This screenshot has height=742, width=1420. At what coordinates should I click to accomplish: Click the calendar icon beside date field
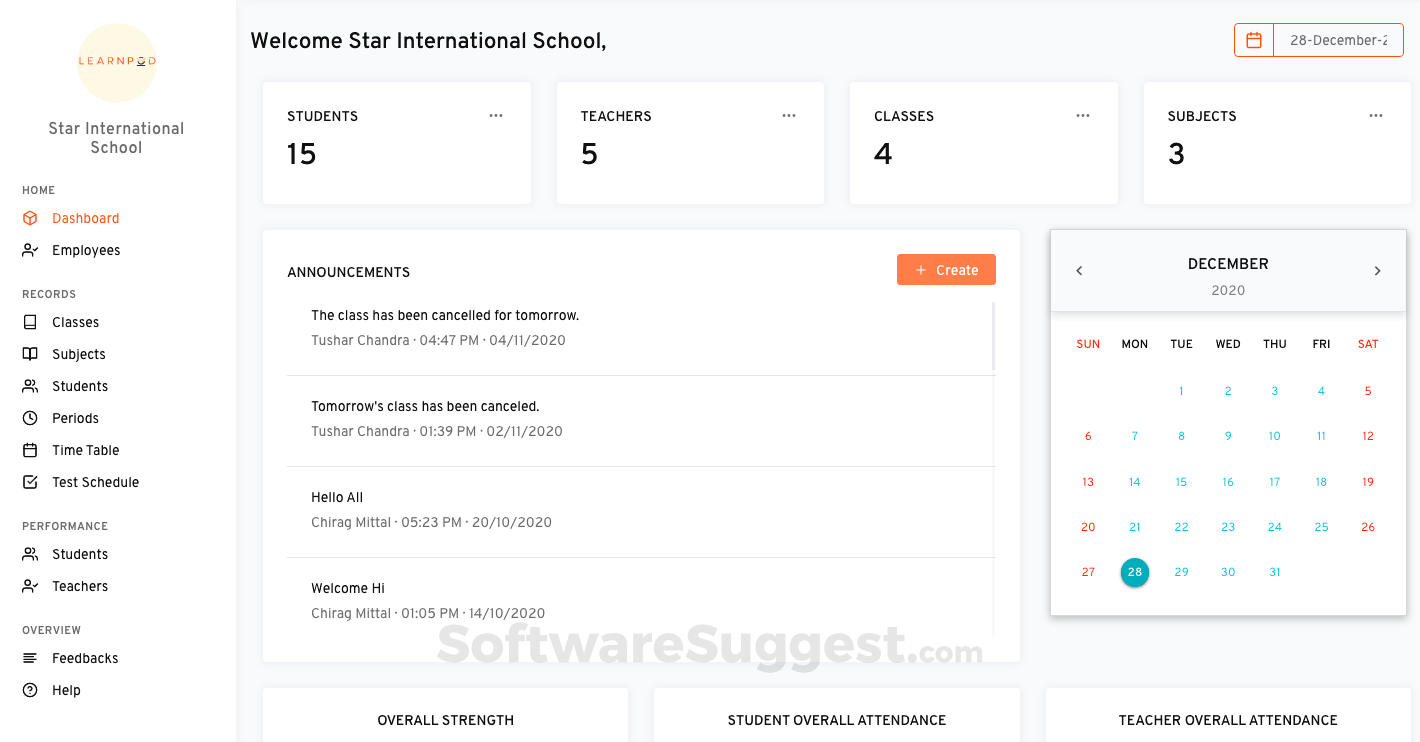(x=1254, y=40)
